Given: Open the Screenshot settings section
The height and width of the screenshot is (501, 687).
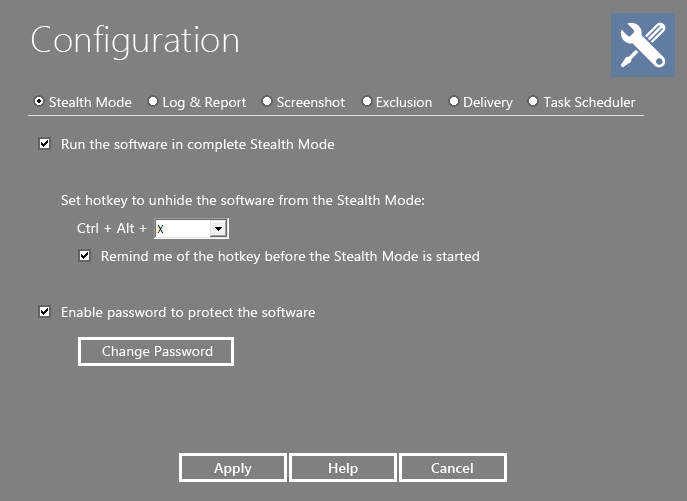Looking at the screenshot, I should click(267, 101).
